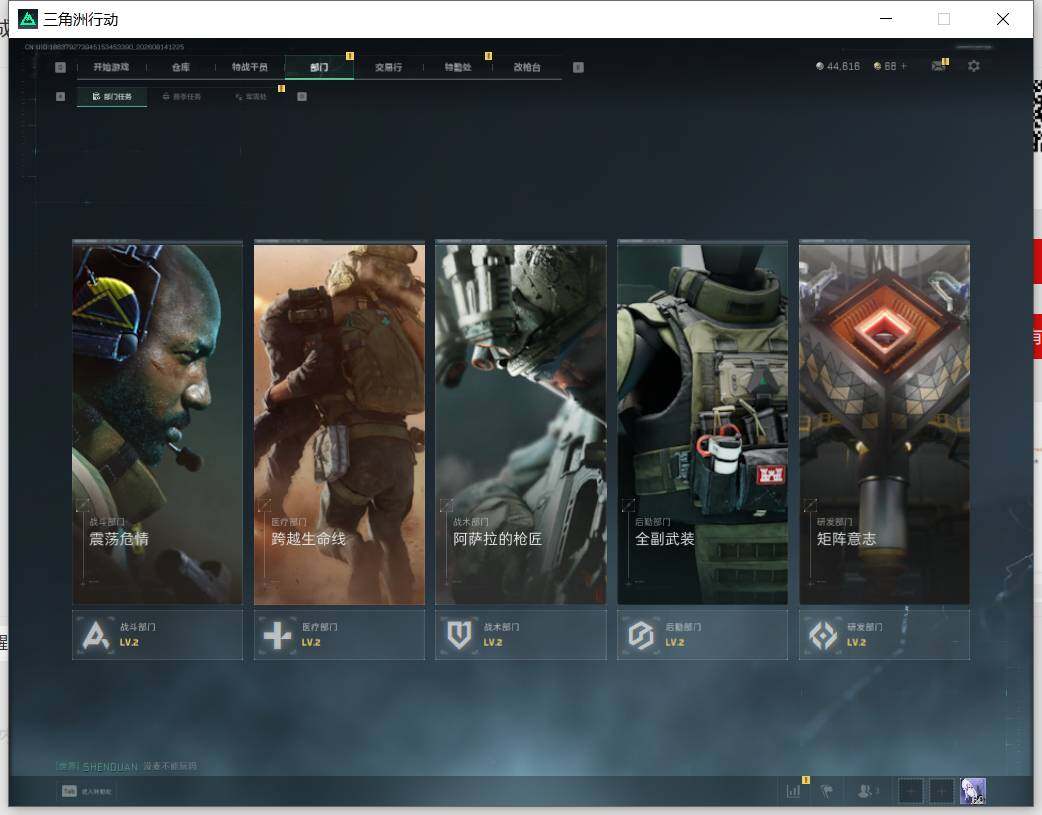Maximize the 三角洲行动 window
Viewport: 1042px width, 815px height.
point(944,19)
